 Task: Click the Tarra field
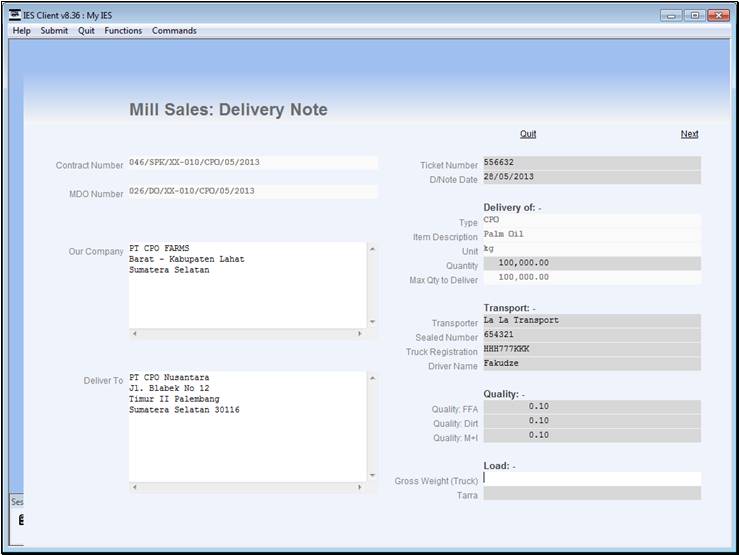[592, 493]
